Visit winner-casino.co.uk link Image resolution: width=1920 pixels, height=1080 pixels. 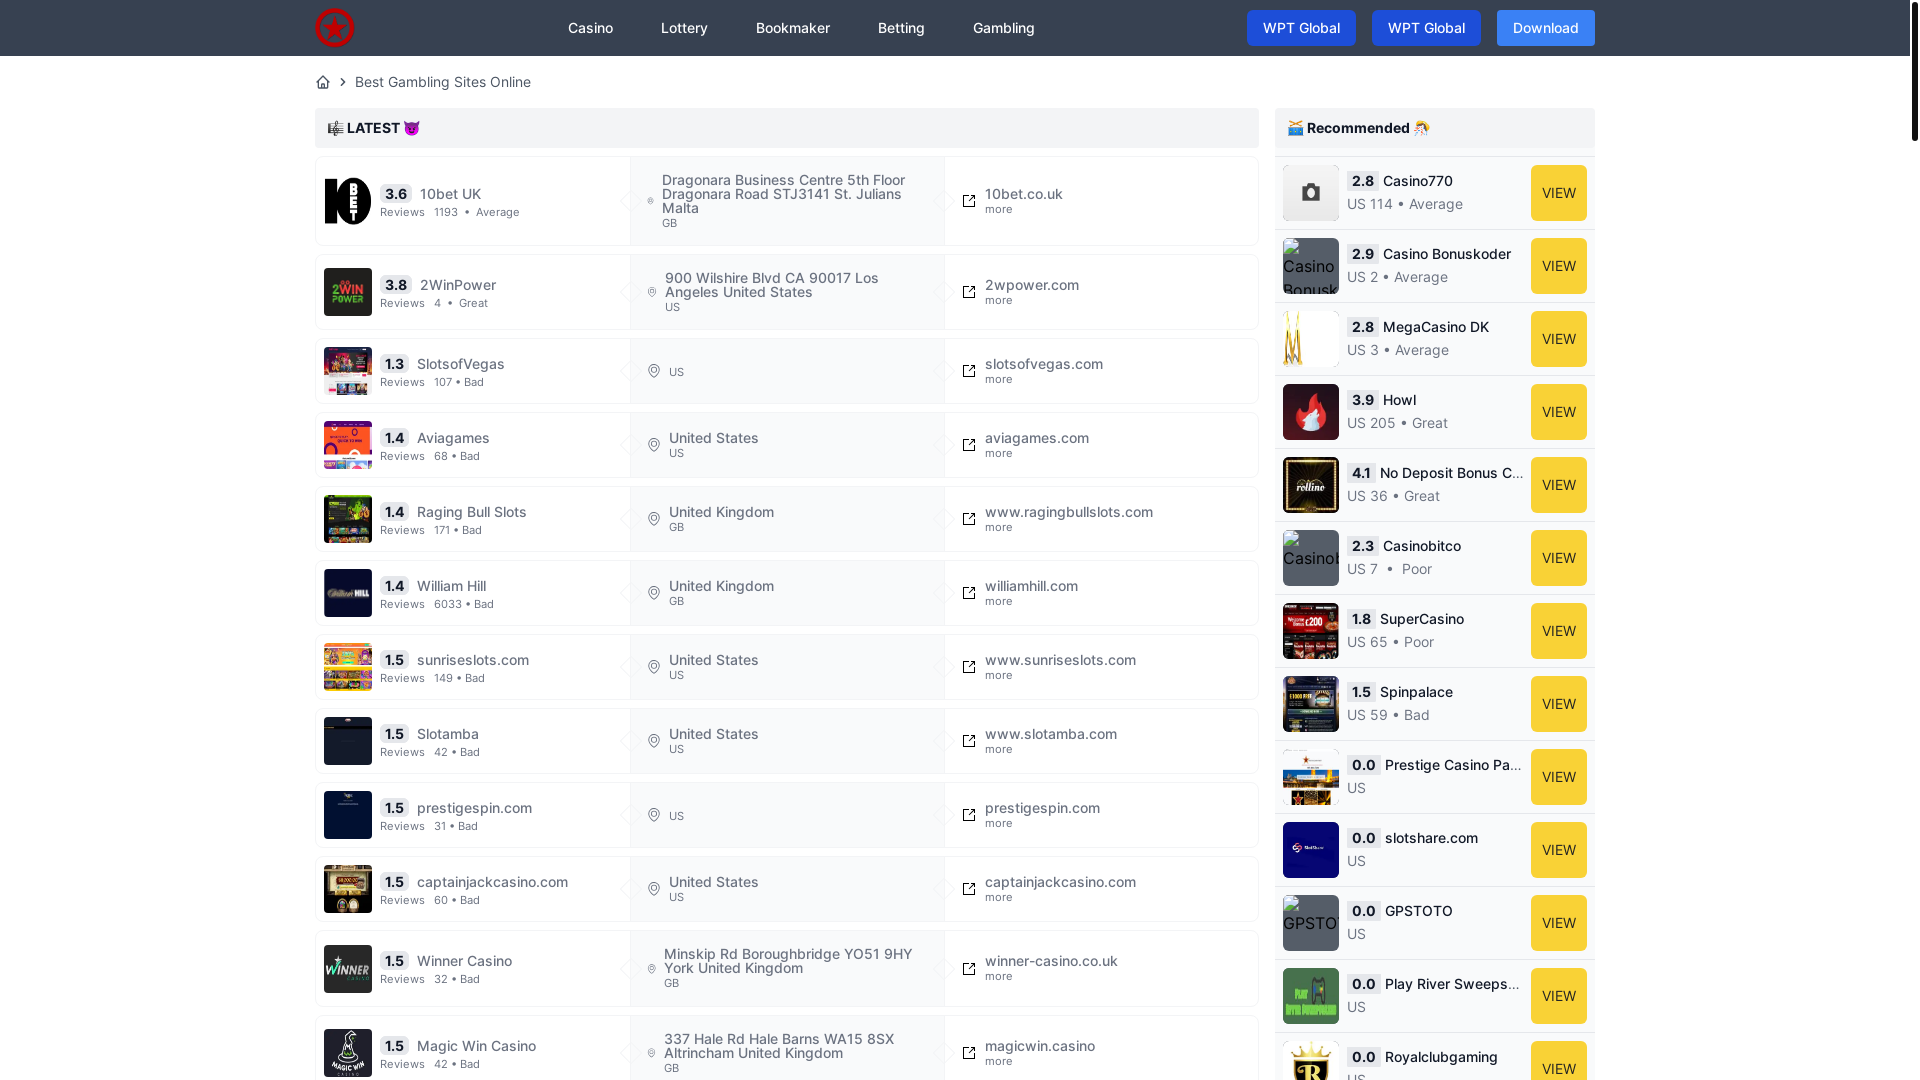(1051, 961)
